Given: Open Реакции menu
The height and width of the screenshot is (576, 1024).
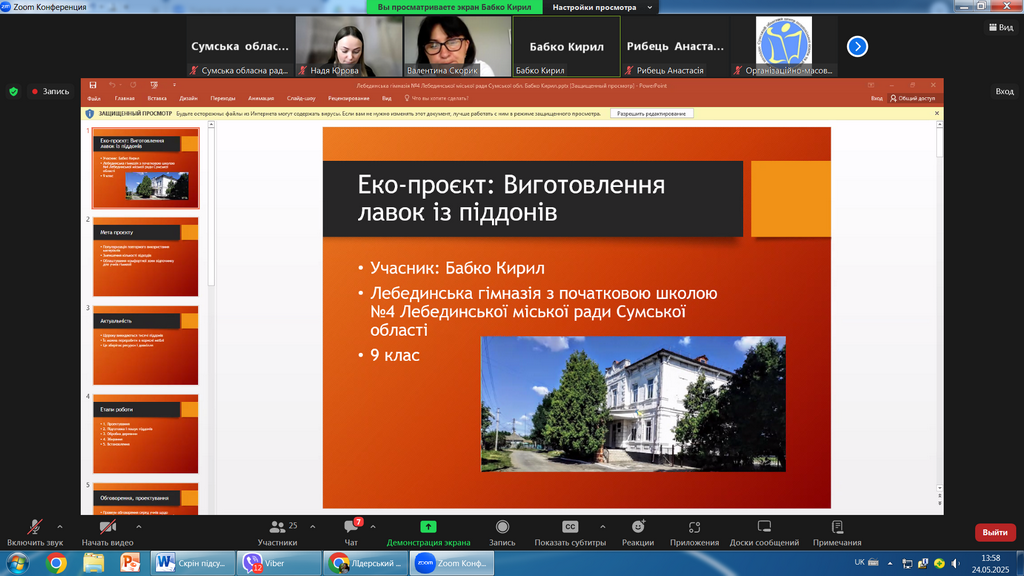Looking at the screenshot, I should coord(638,532).
